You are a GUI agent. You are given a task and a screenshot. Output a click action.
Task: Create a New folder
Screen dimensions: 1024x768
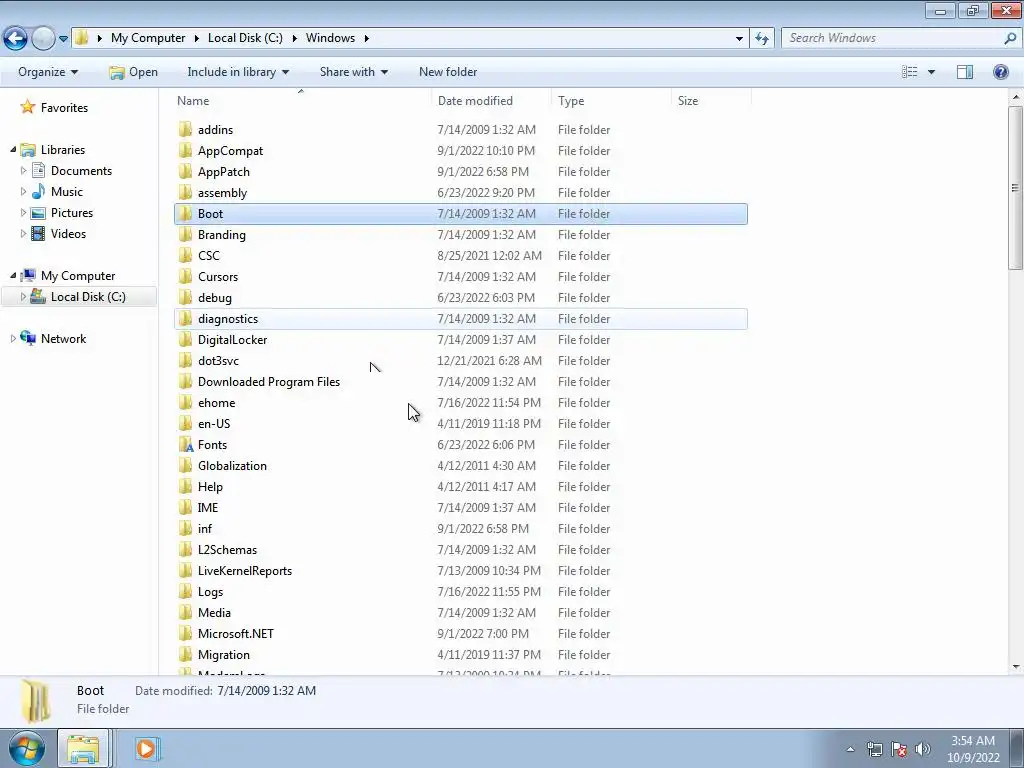(448, 72)
